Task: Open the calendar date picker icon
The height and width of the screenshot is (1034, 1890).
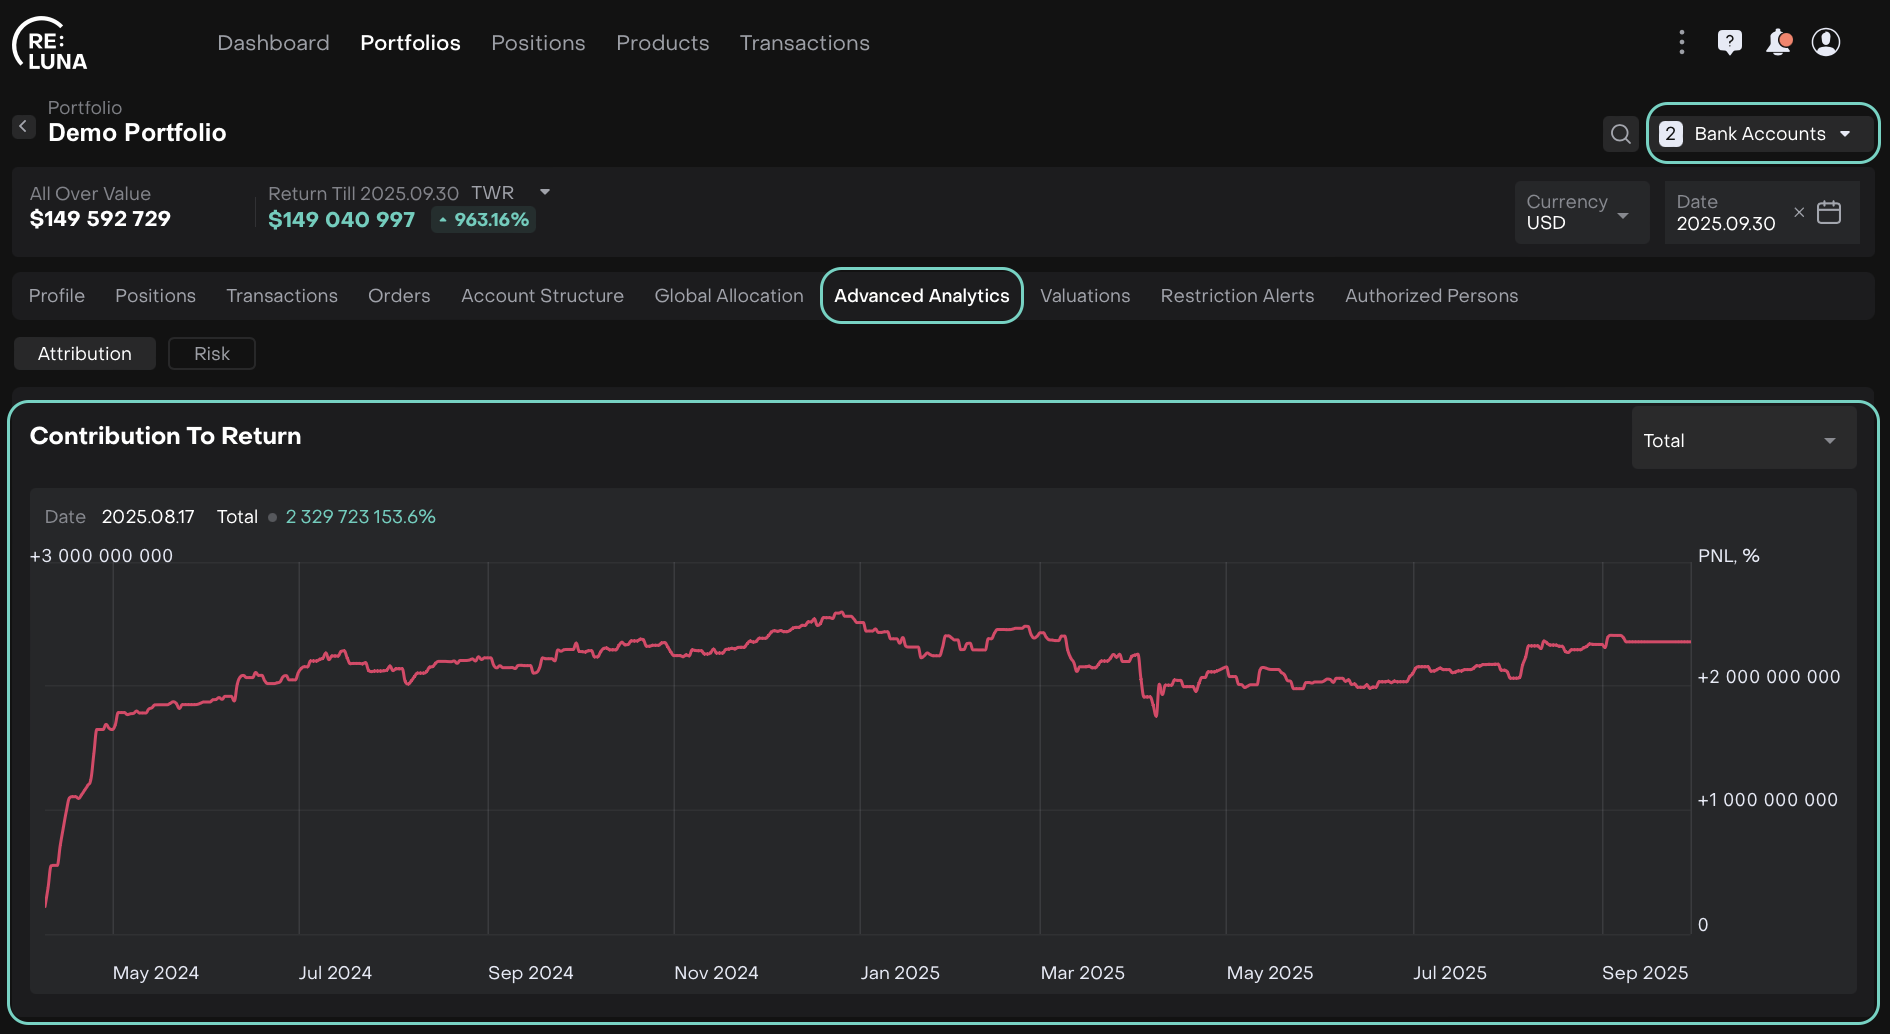Action: click(1829, 212)
